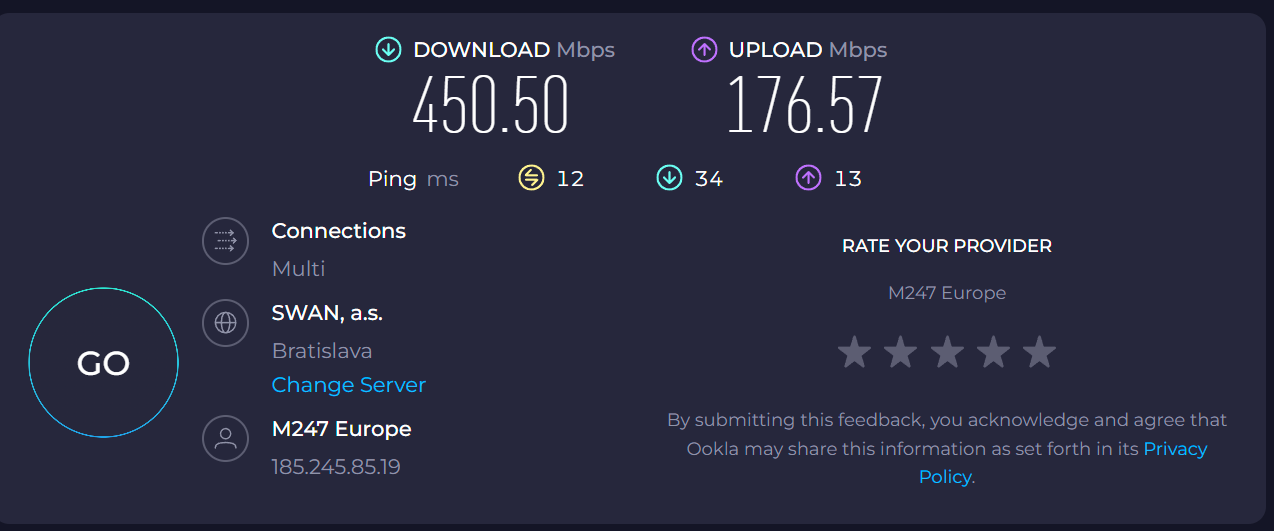
Task: Click the upload latency icon beside 13
Action: [x=808, y=178]
